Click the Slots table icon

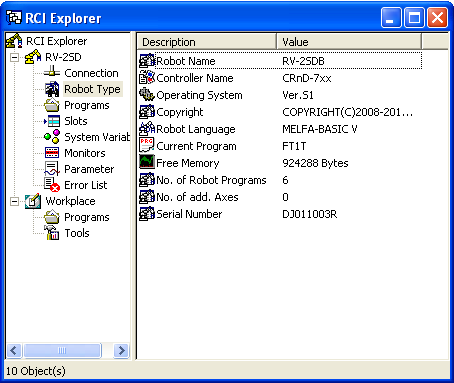coord(52,121)
